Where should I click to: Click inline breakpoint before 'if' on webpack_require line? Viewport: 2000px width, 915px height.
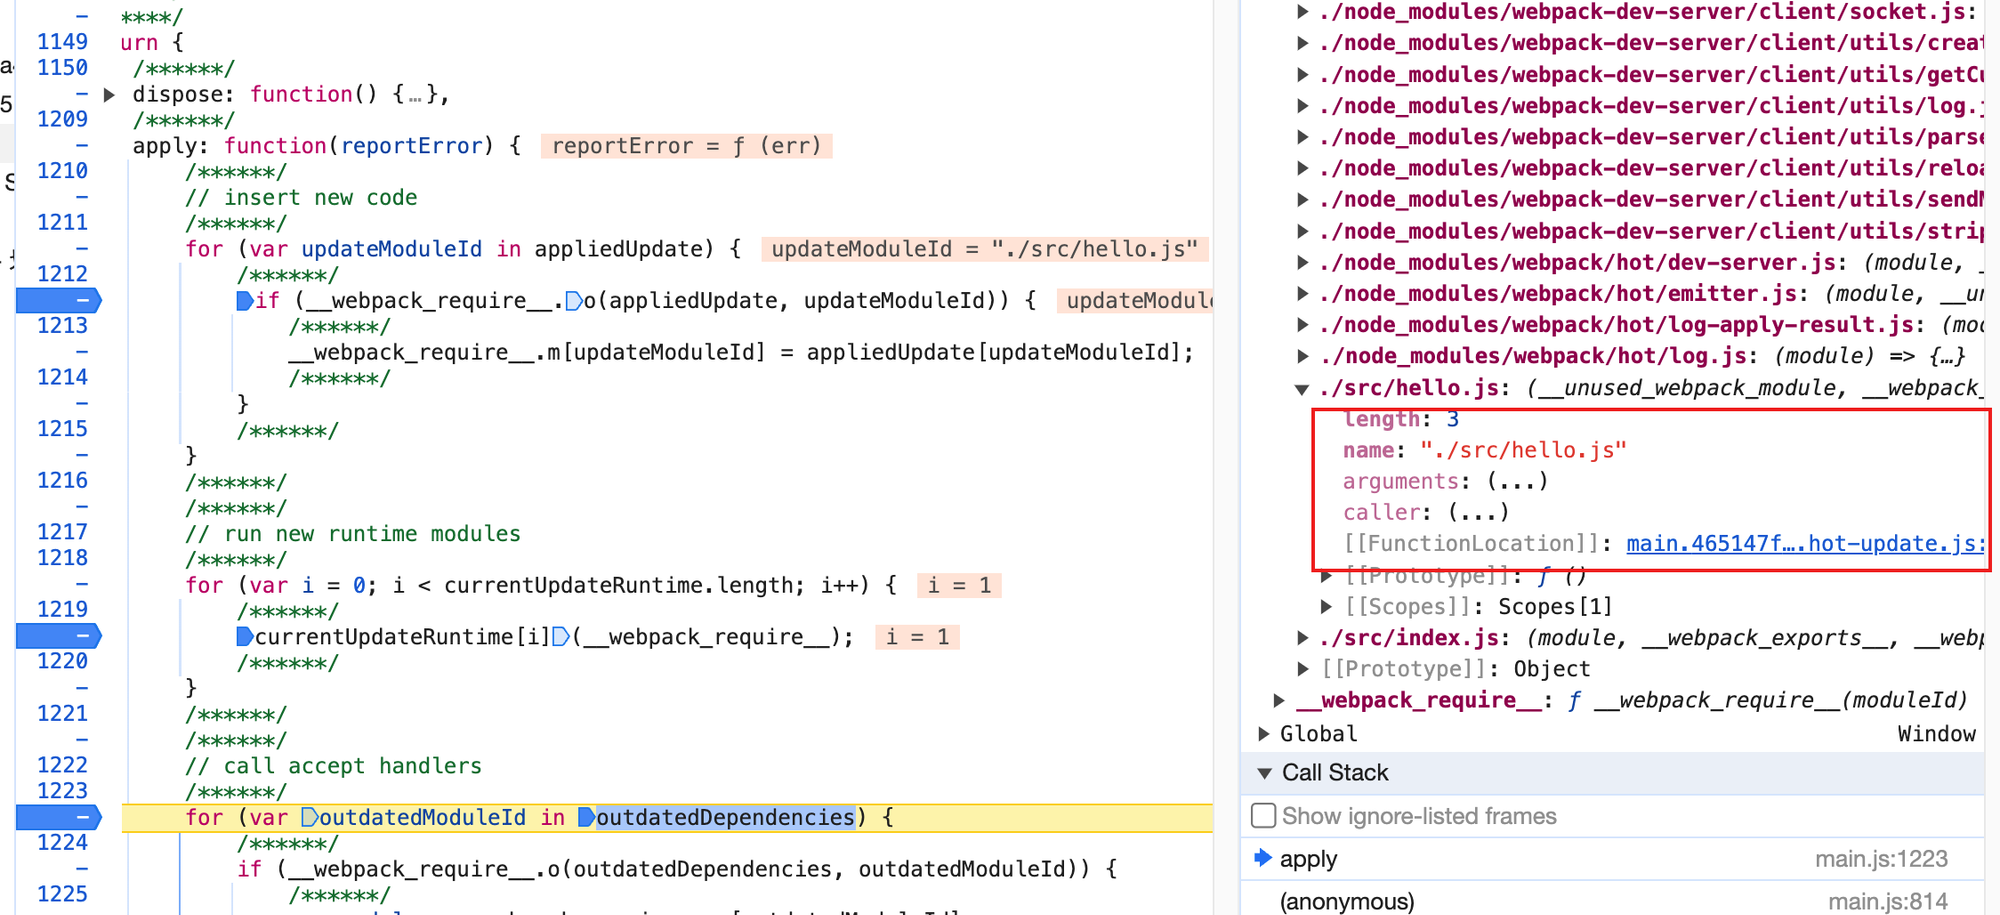[x=244, y=301]
